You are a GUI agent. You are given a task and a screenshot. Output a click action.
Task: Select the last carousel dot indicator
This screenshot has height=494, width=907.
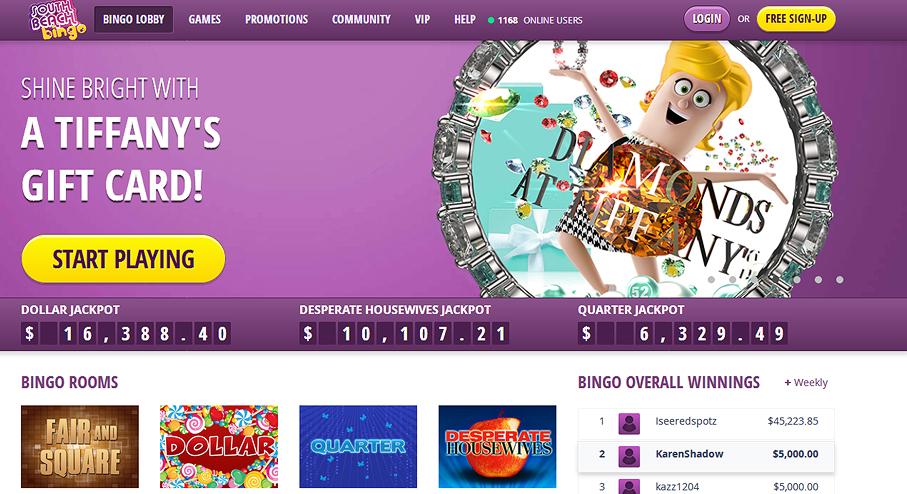click(x=839, y=279)
